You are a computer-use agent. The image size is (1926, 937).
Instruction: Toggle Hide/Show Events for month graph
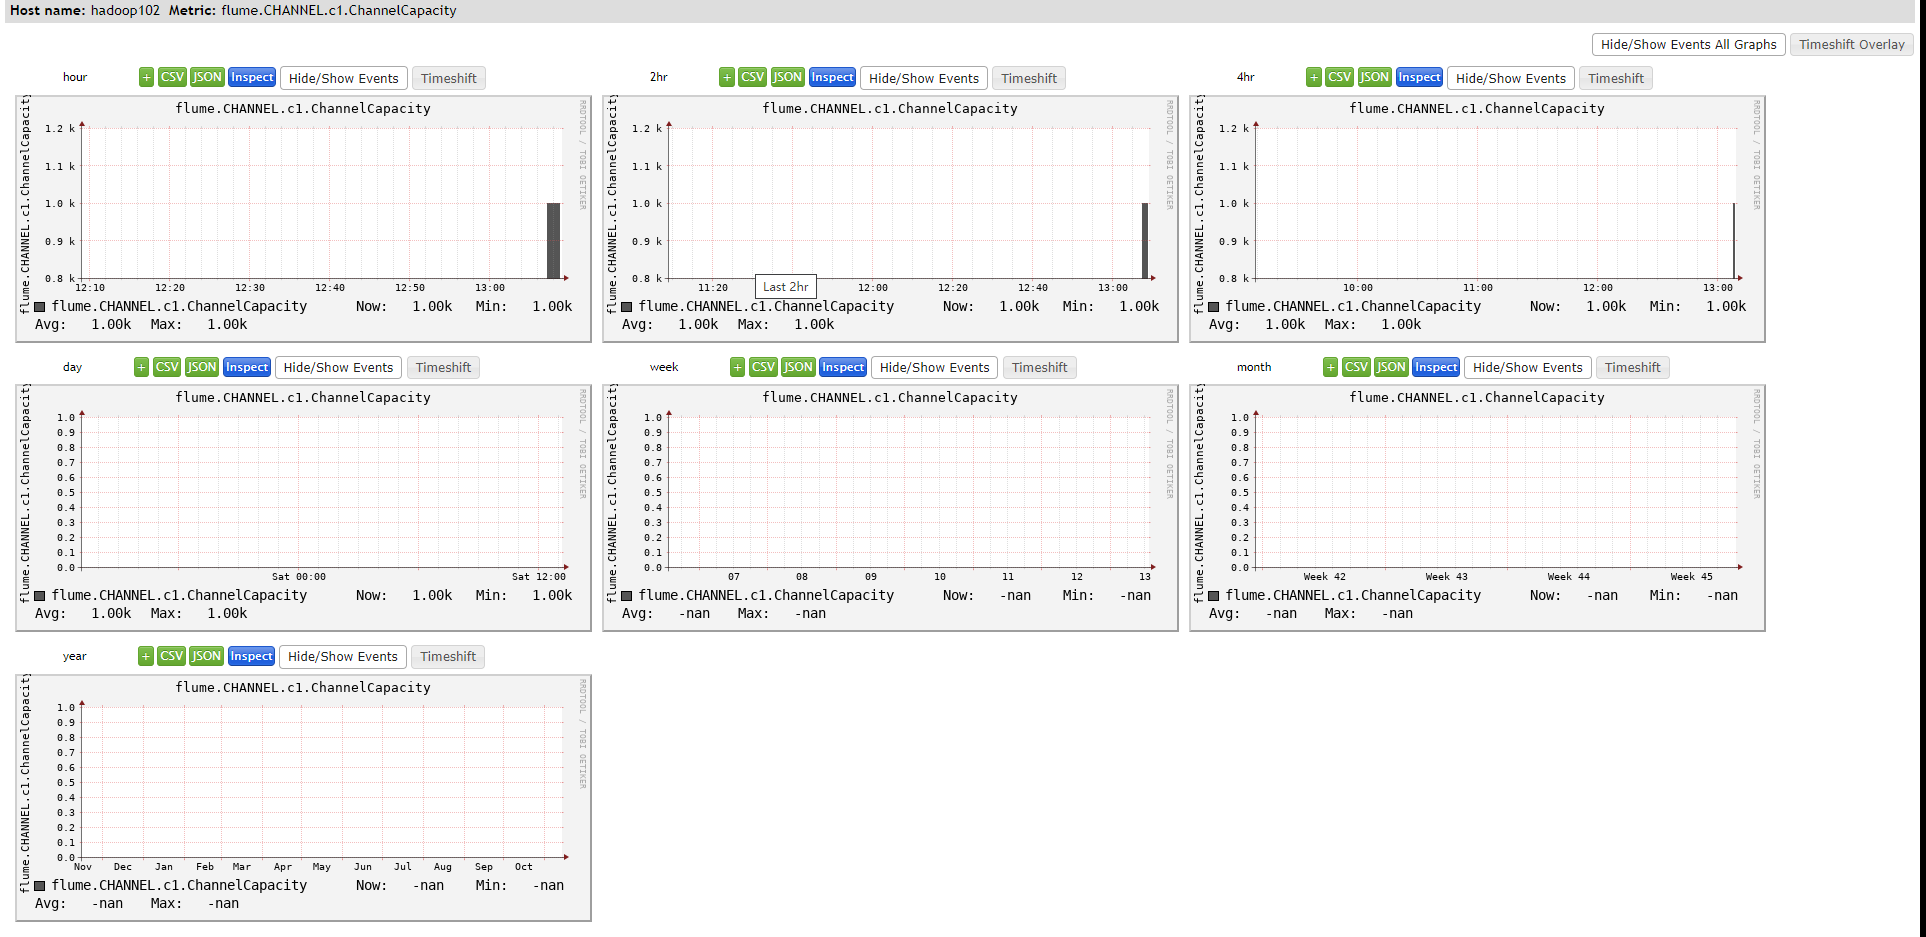pos(1527,367)
